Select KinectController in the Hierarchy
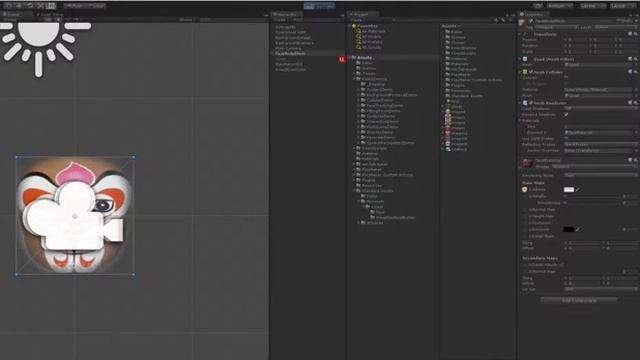Screen dimensions: 640x360 [x=291, y=69]
